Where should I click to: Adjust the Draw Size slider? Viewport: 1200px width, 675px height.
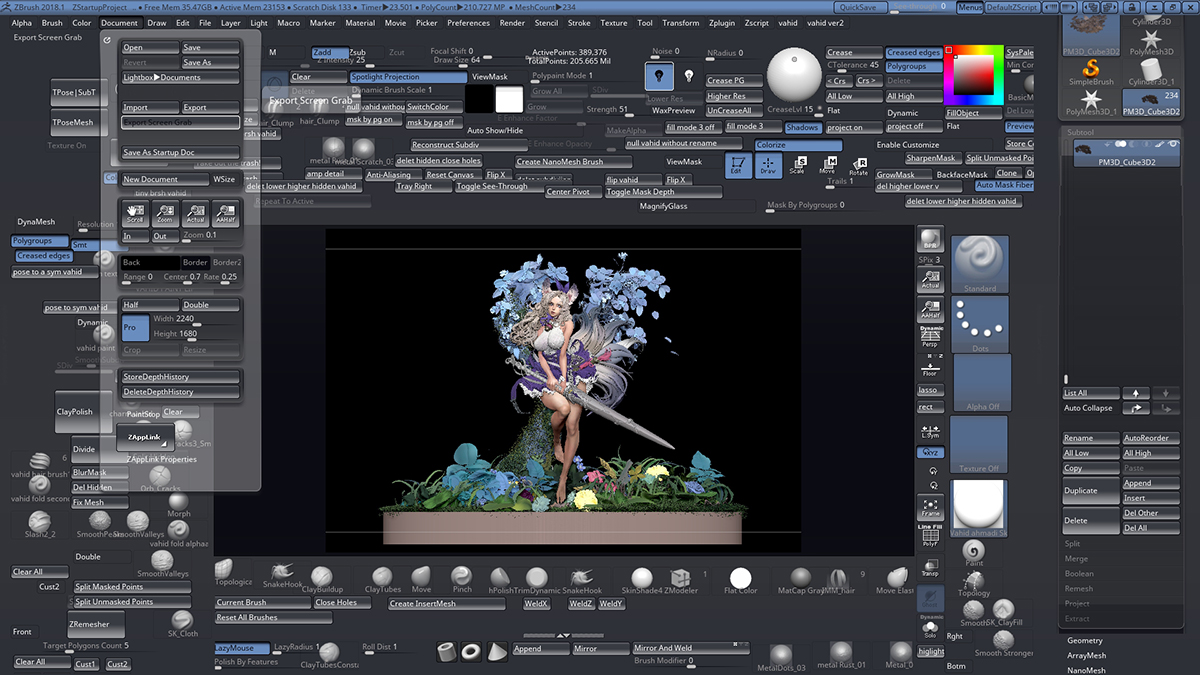[458, 60]
